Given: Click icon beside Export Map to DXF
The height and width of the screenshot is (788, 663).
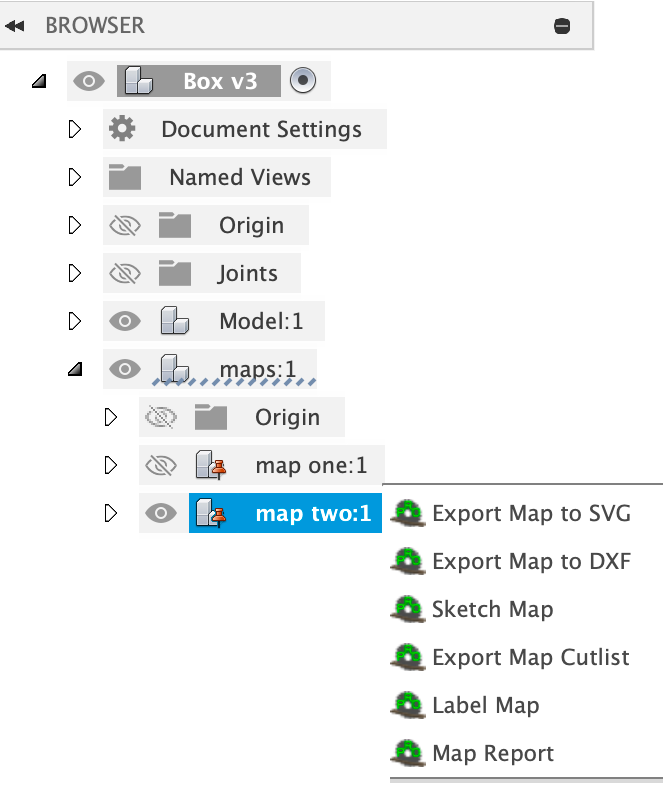Looking at the screenshot, I should tap(408, 561).
